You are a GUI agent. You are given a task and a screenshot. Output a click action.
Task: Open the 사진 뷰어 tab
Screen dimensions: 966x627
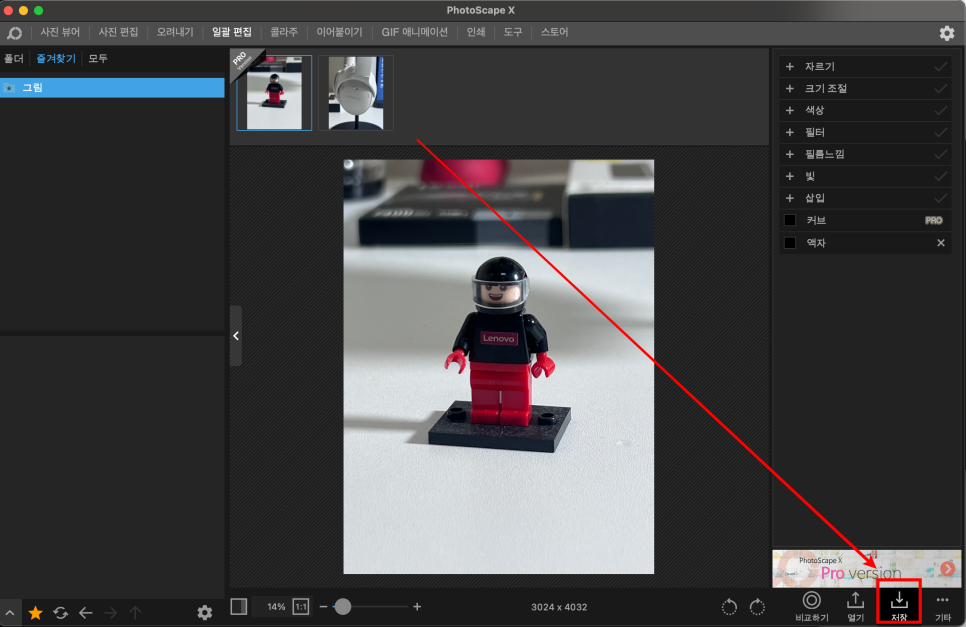[x=60, y=32]
